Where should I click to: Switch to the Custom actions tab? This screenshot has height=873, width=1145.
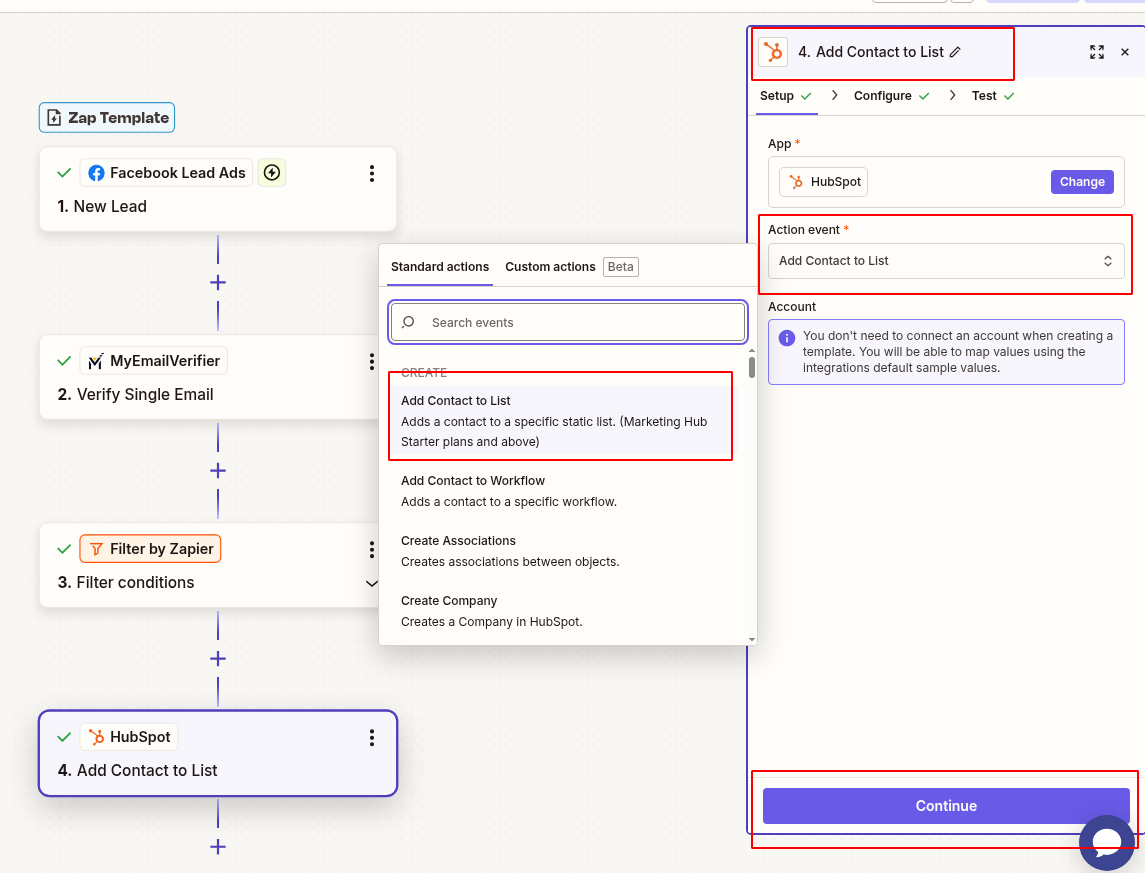[550, 267]
